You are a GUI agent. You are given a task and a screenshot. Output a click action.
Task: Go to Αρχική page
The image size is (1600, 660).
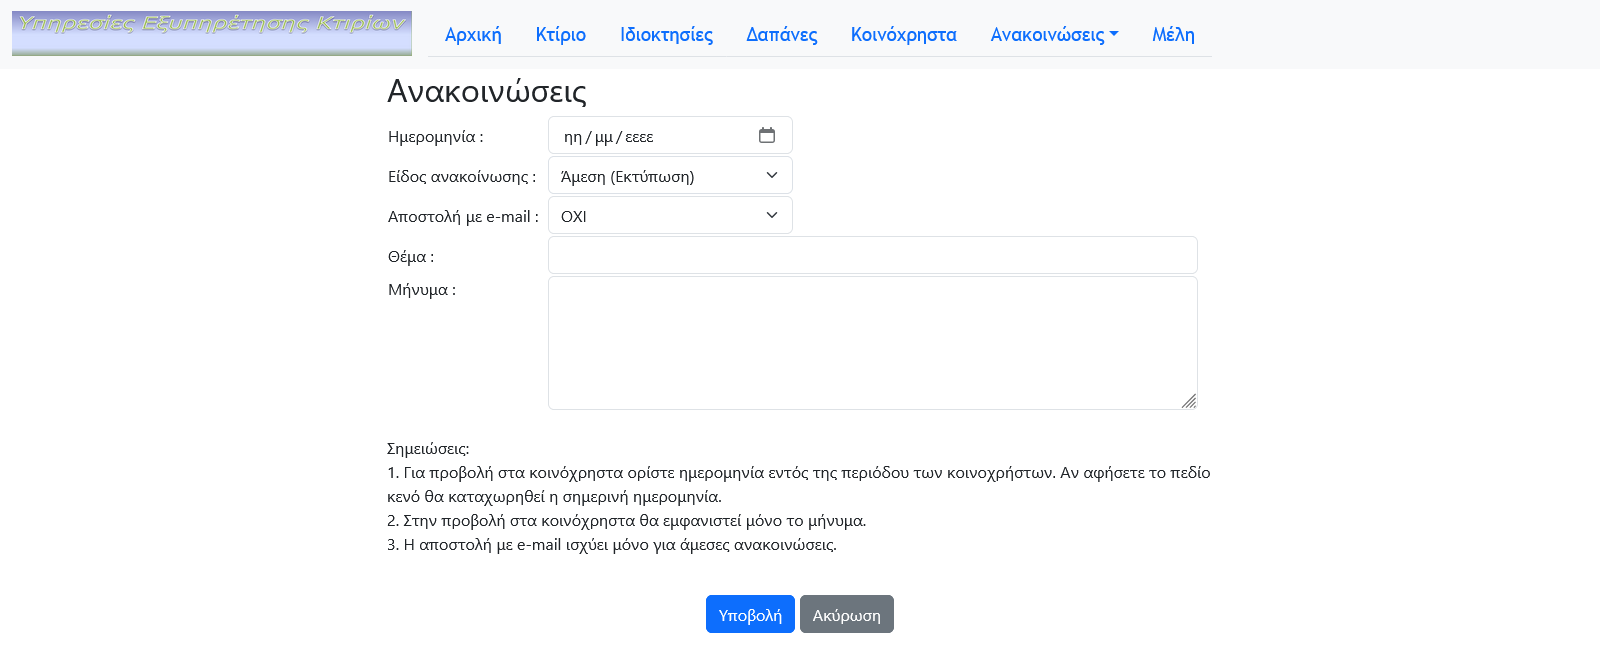tap(473, 34)
